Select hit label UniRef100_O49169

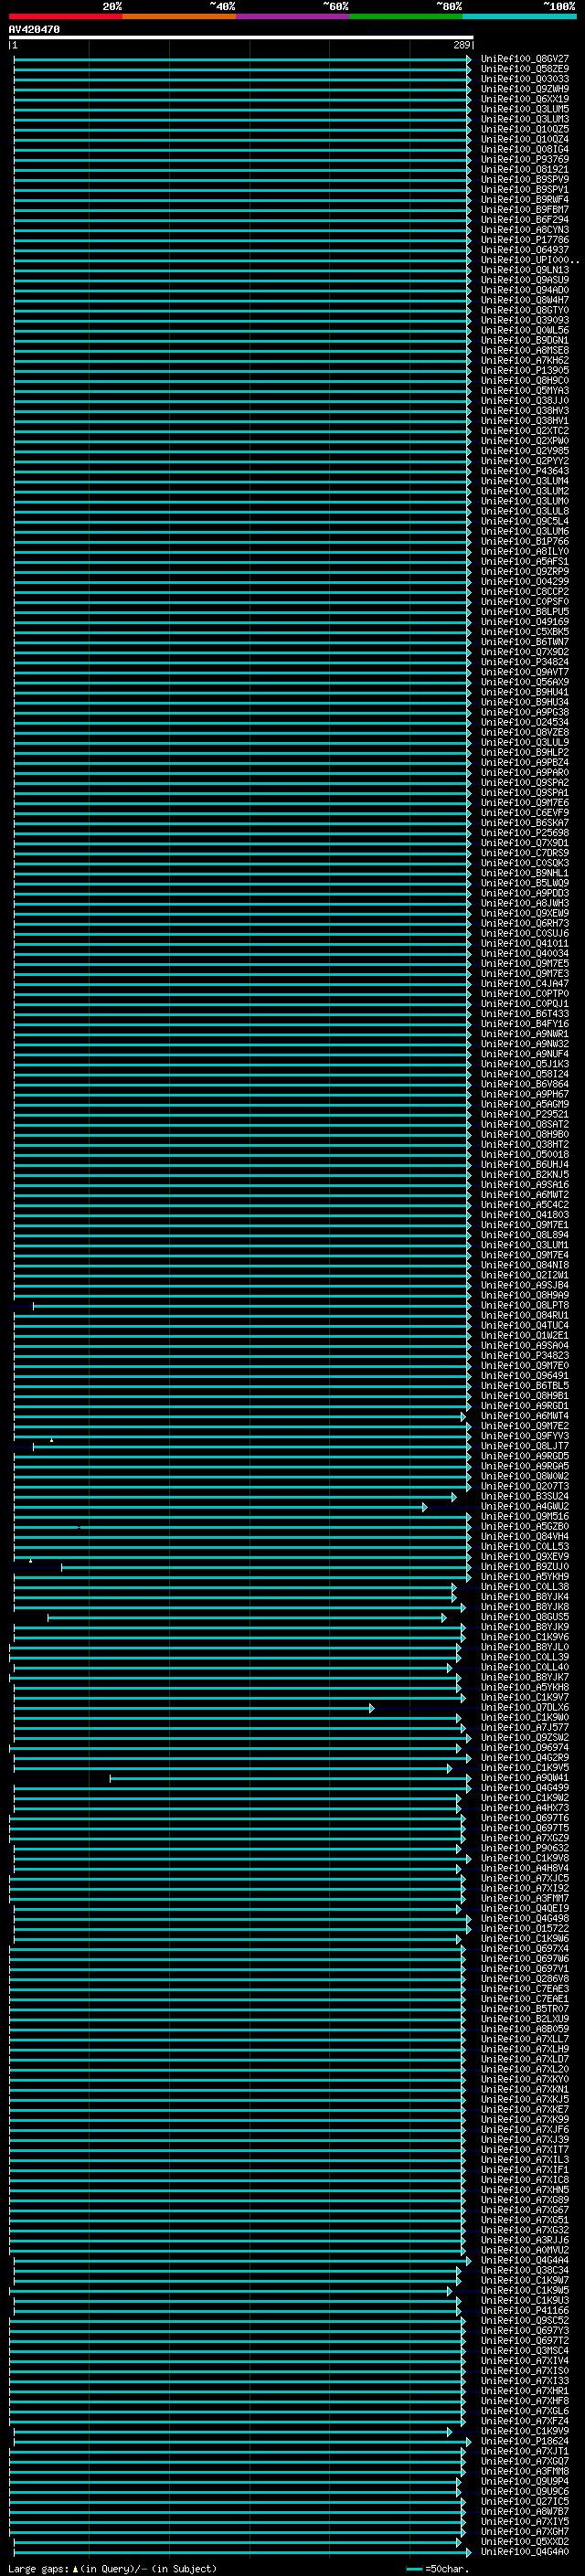(525, 622)
